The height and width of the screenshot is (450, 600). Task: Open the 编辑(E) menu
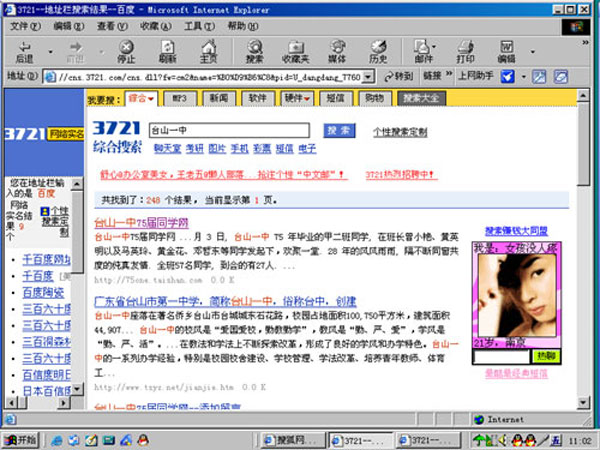click(68, 26)
